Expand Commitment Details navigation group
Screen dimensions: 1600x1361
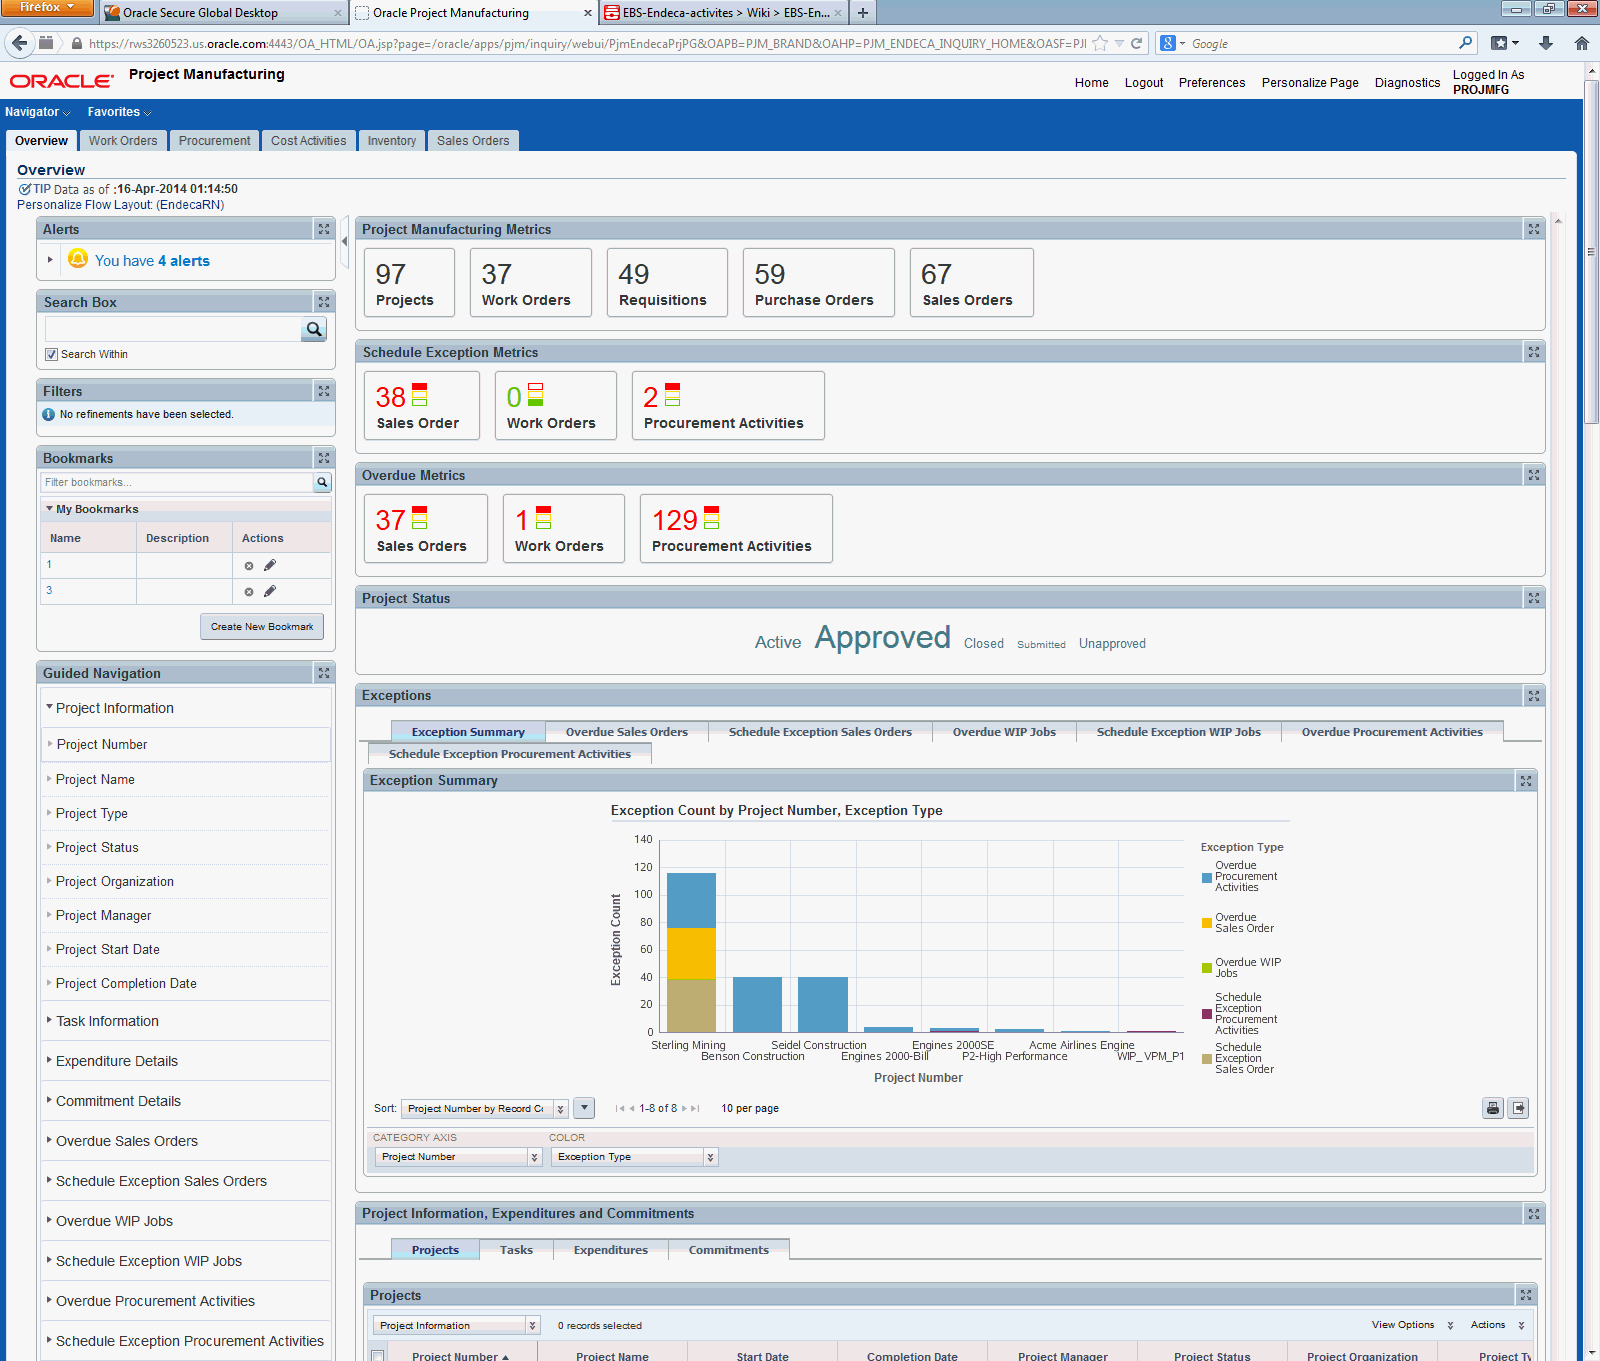(49, 1100)
